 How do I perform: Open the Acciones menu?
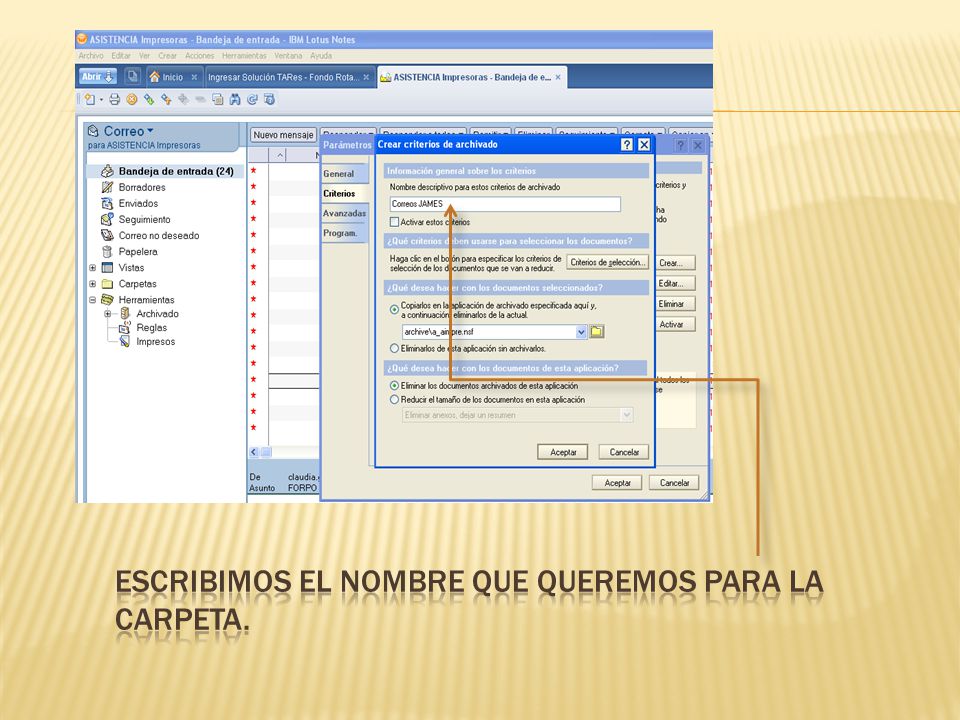point(200,56)
